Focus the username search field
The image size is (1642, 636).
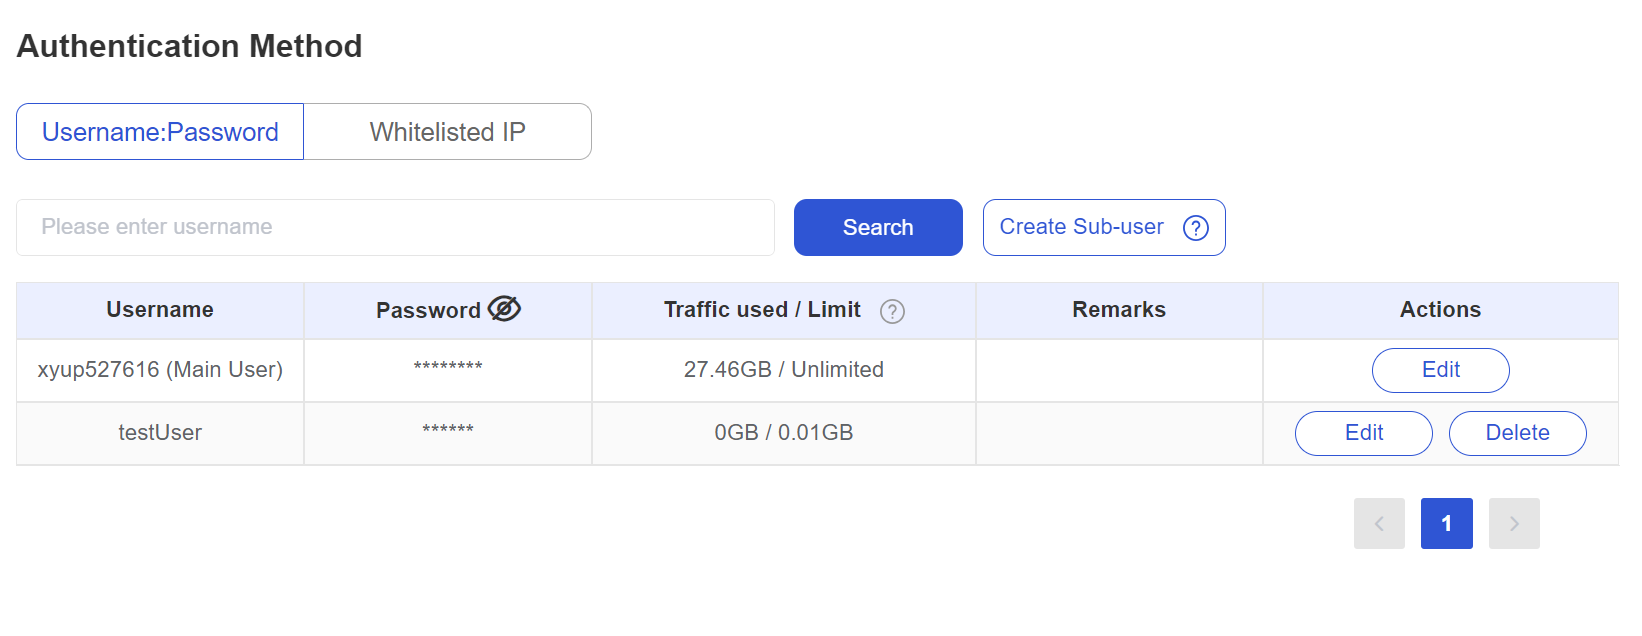395,227
